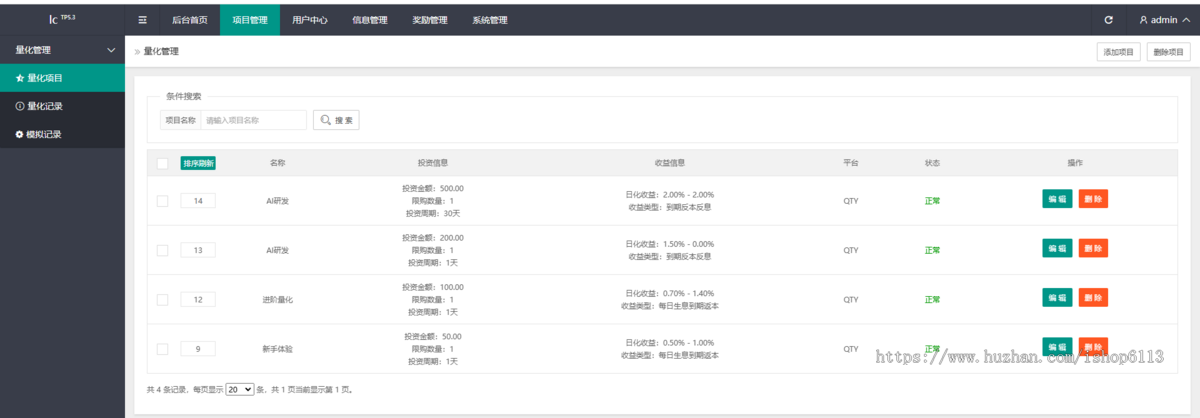Click the 添加项目 button
The width and height of the screenshot is (1200, 418).
click(1117, 52)
